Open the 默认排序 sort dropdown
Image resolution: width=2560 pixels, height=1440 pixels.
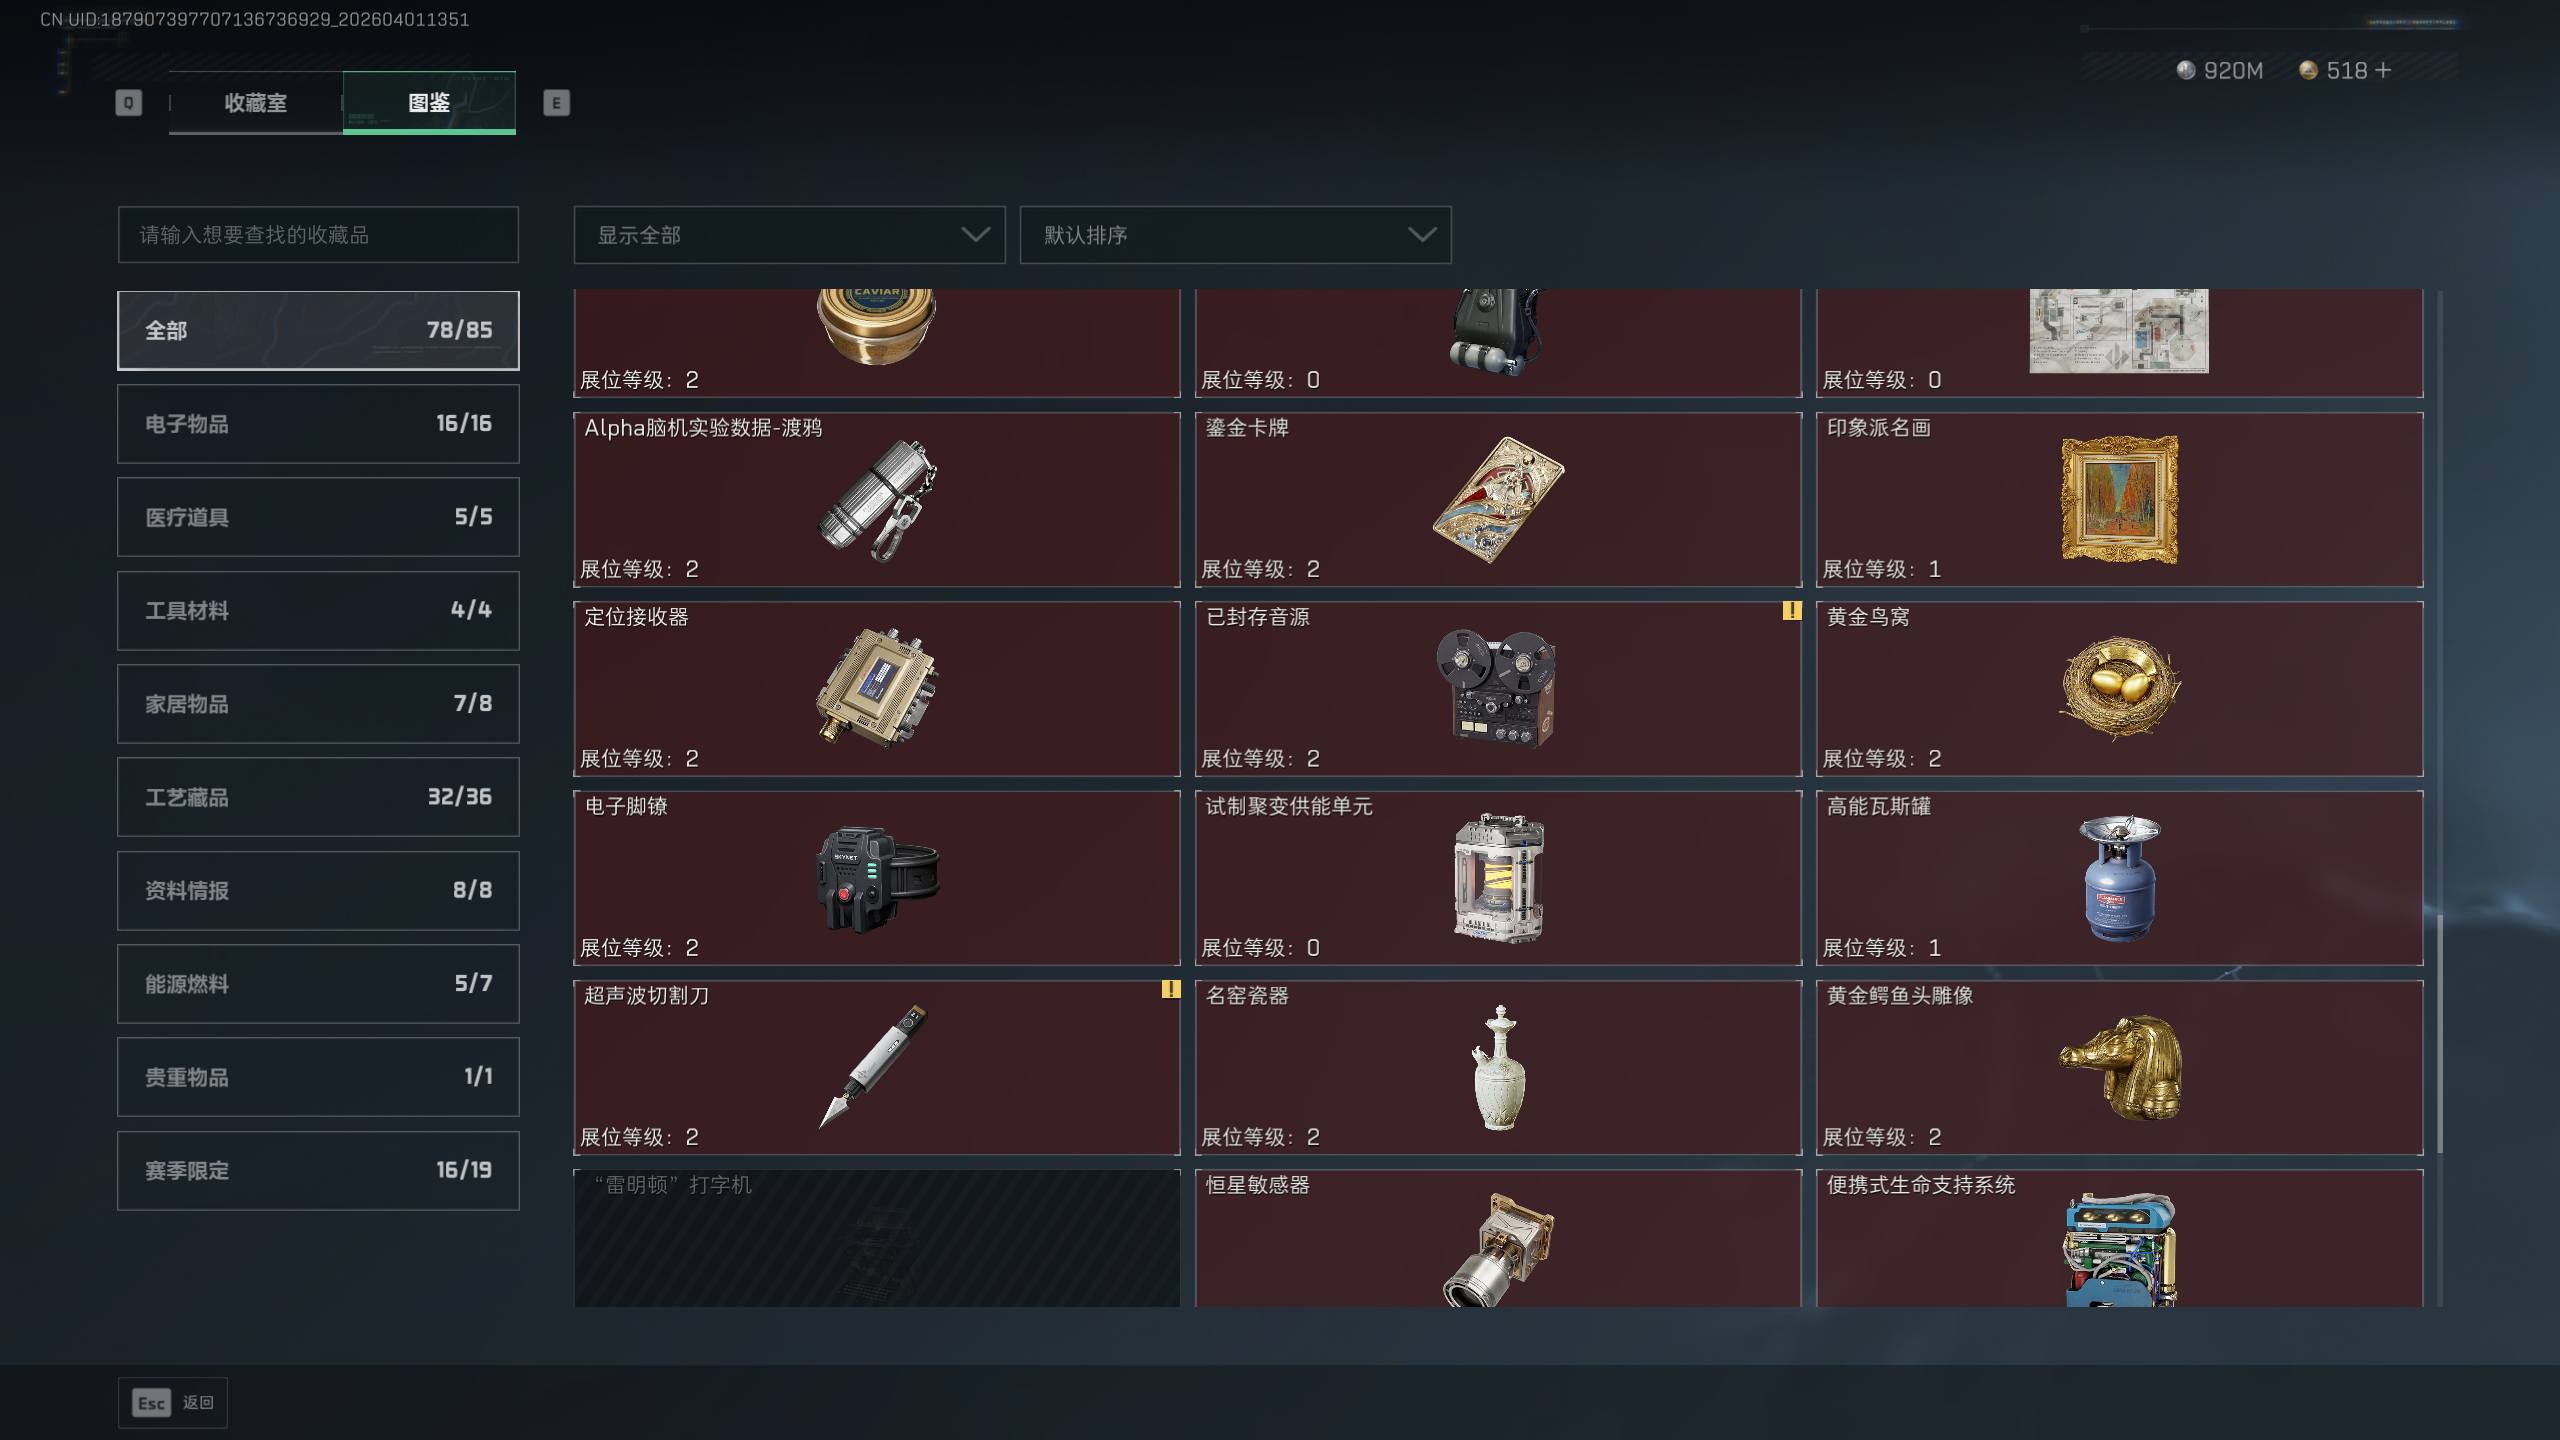click(1235, 235)
